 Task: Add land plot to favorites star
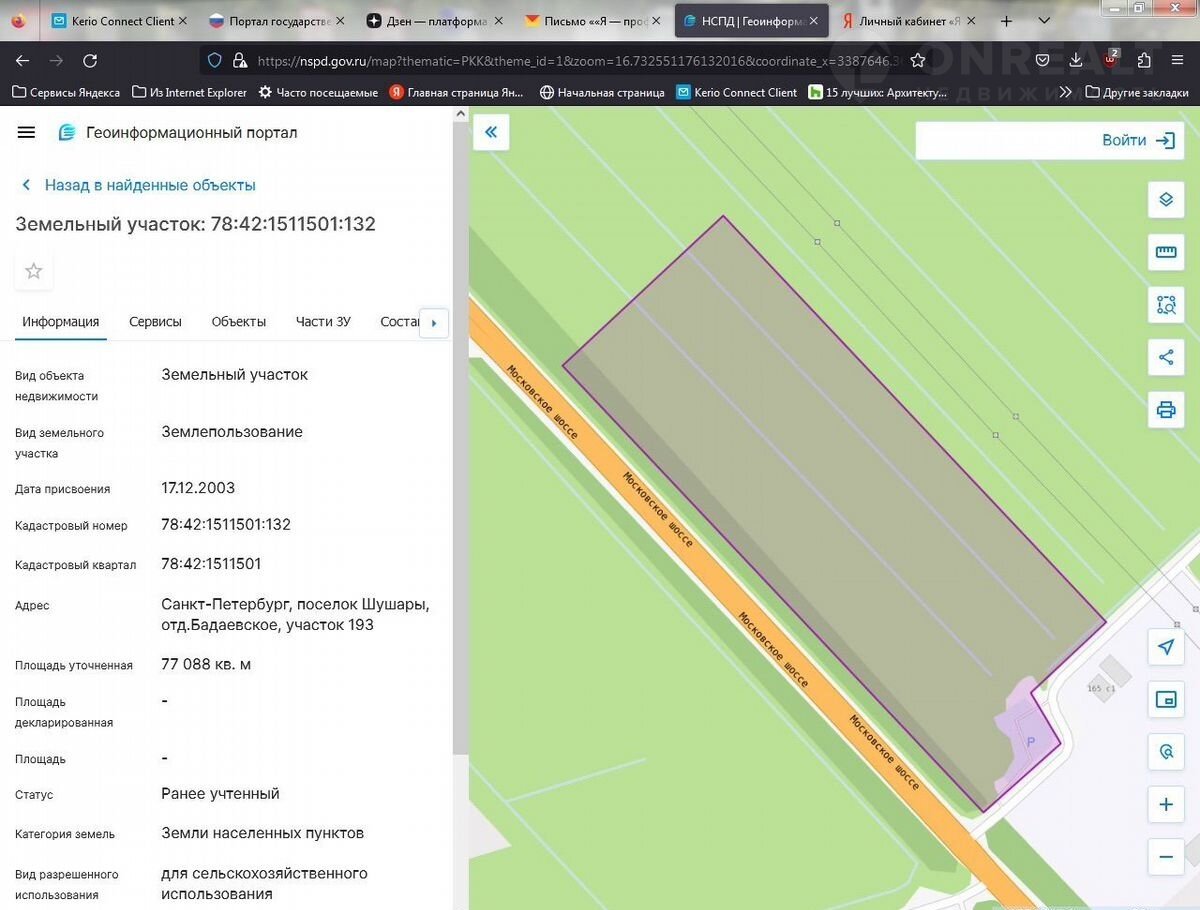point(34,271)
